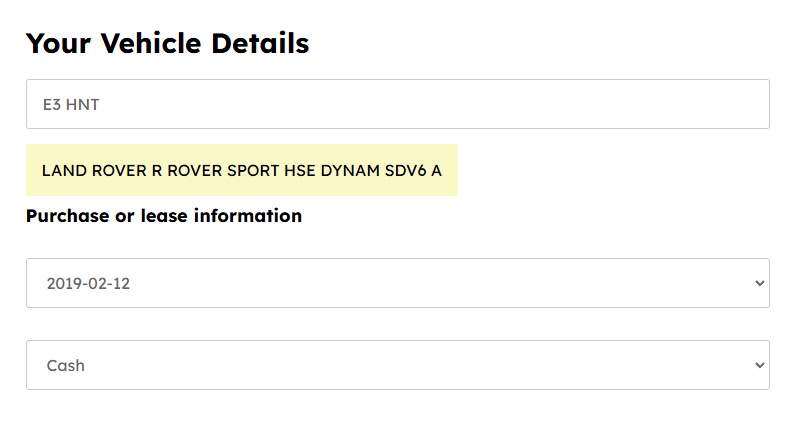Click the chevron arrow on Cash dropdown
Viewport: 794px width, 434px height.
pos(757,365)
